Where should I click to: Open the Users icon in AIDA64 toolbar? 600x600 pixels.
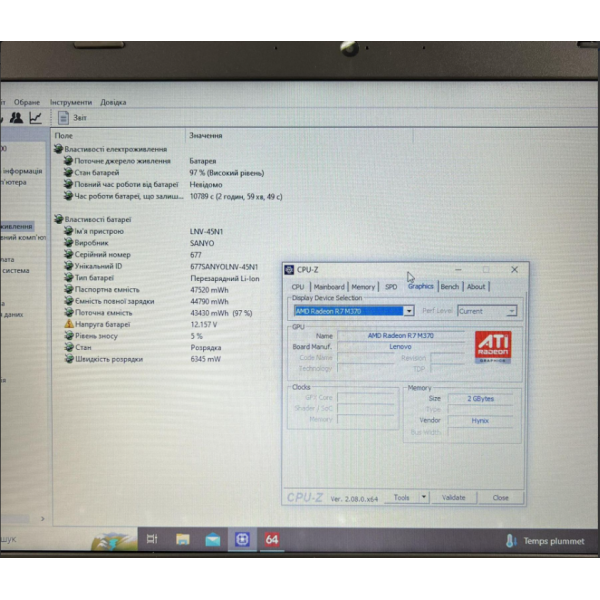pyautogui.click(x=16, y=117)
